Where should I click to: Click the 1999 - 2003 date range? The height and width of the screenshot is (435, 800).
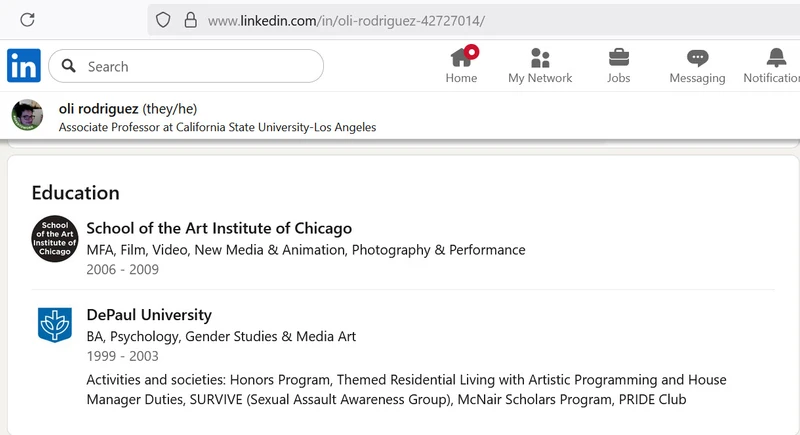pos(122,356)
